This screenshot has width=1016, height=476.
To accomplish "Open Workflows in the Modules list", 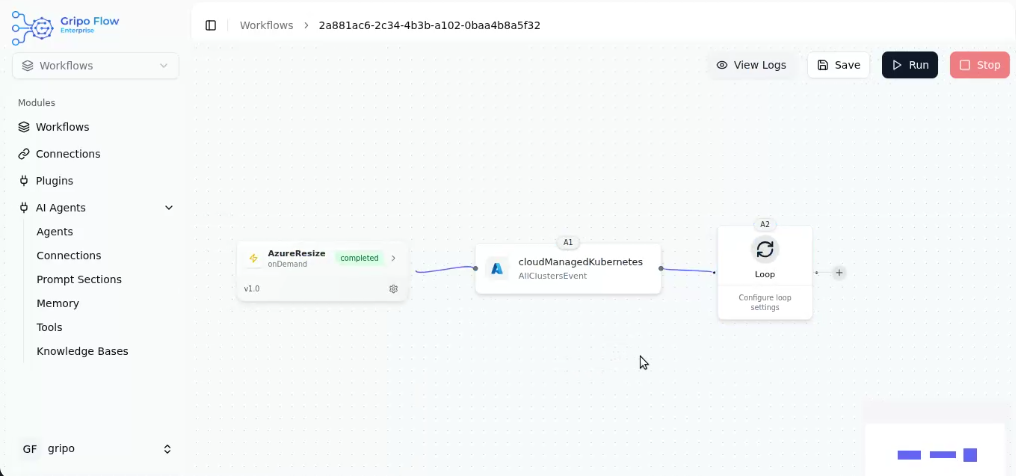I will coord(62,127).
